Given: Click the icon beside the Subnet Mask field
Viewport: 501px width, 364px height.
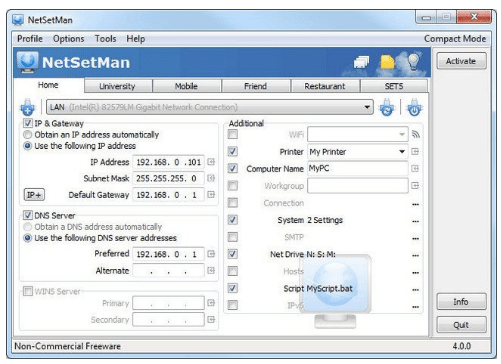Looking at the screenshot, I should (211, 178).
